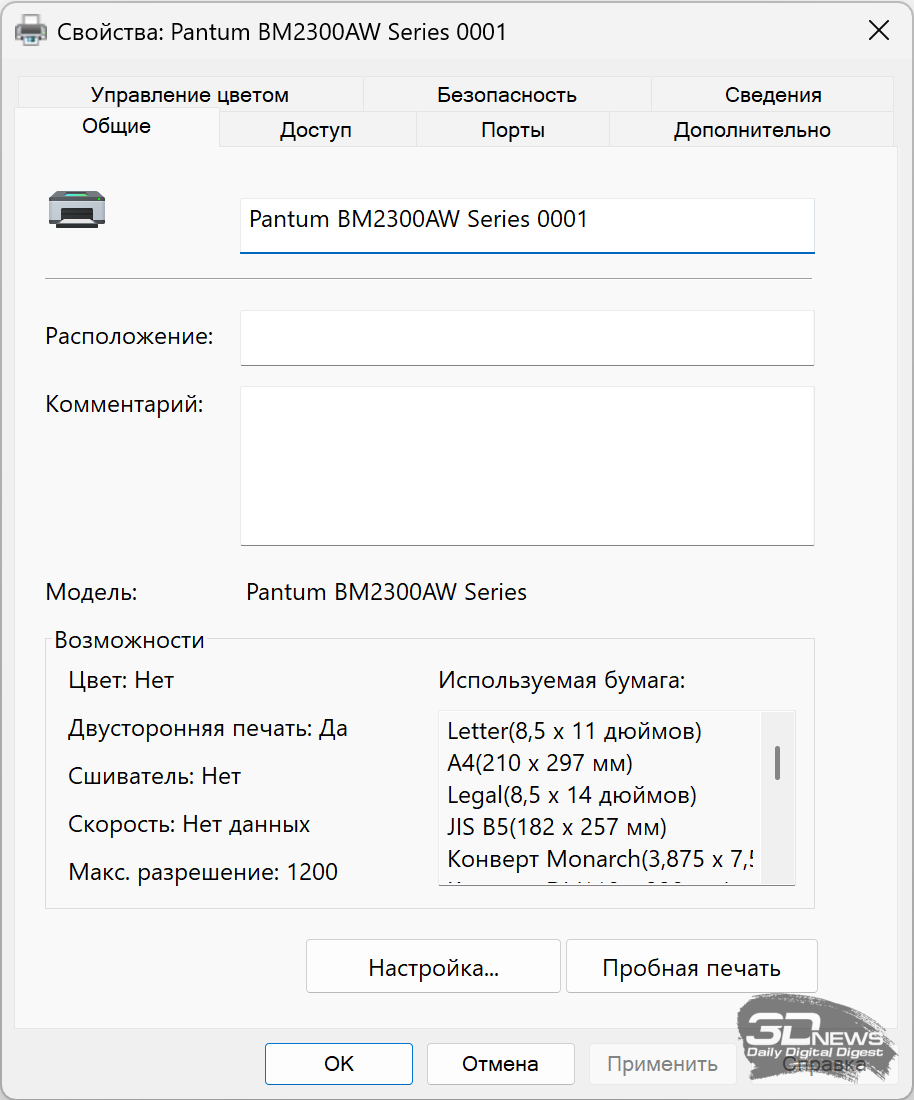Focus the Расположение text field
Screen dimensions: 914x1100
527,338
